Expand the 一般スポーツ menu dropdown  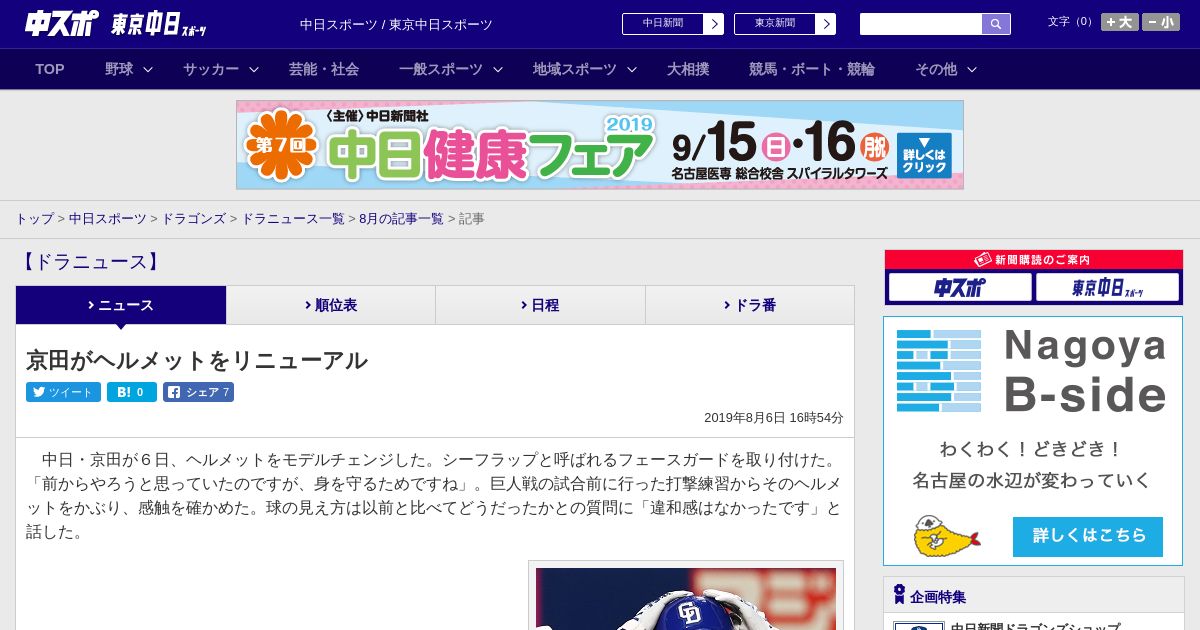(450, 69)
